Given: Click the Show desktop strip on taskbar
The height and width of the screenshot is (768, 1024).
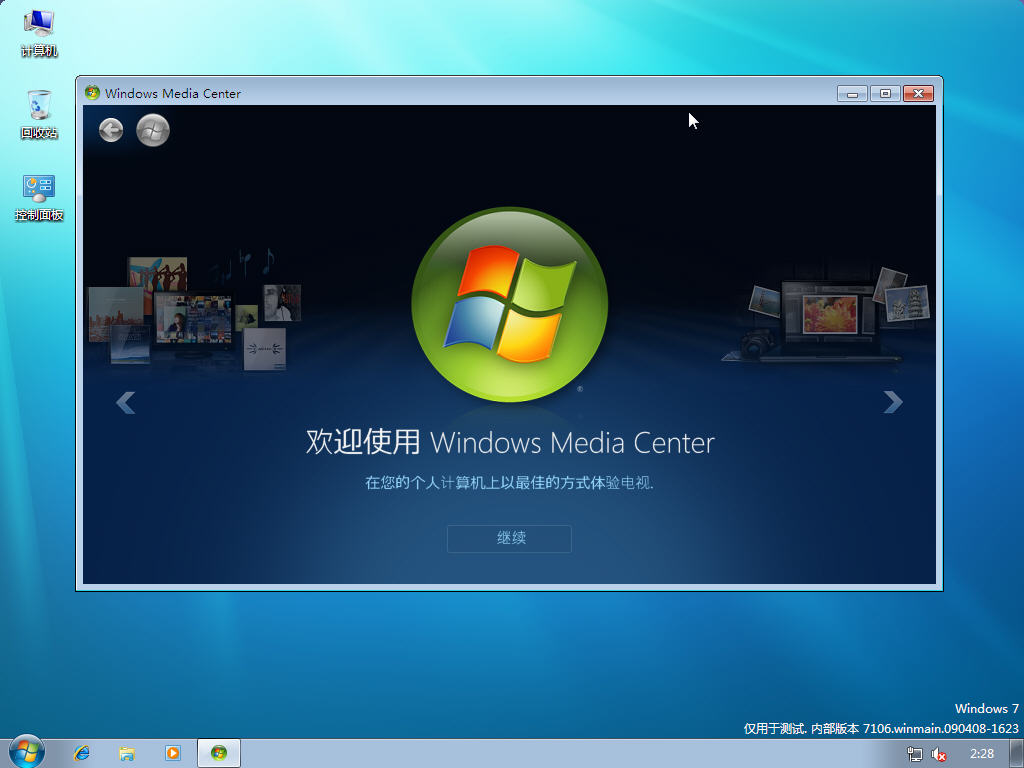Looking at the screenshot, I should (x=1017, y=754).
